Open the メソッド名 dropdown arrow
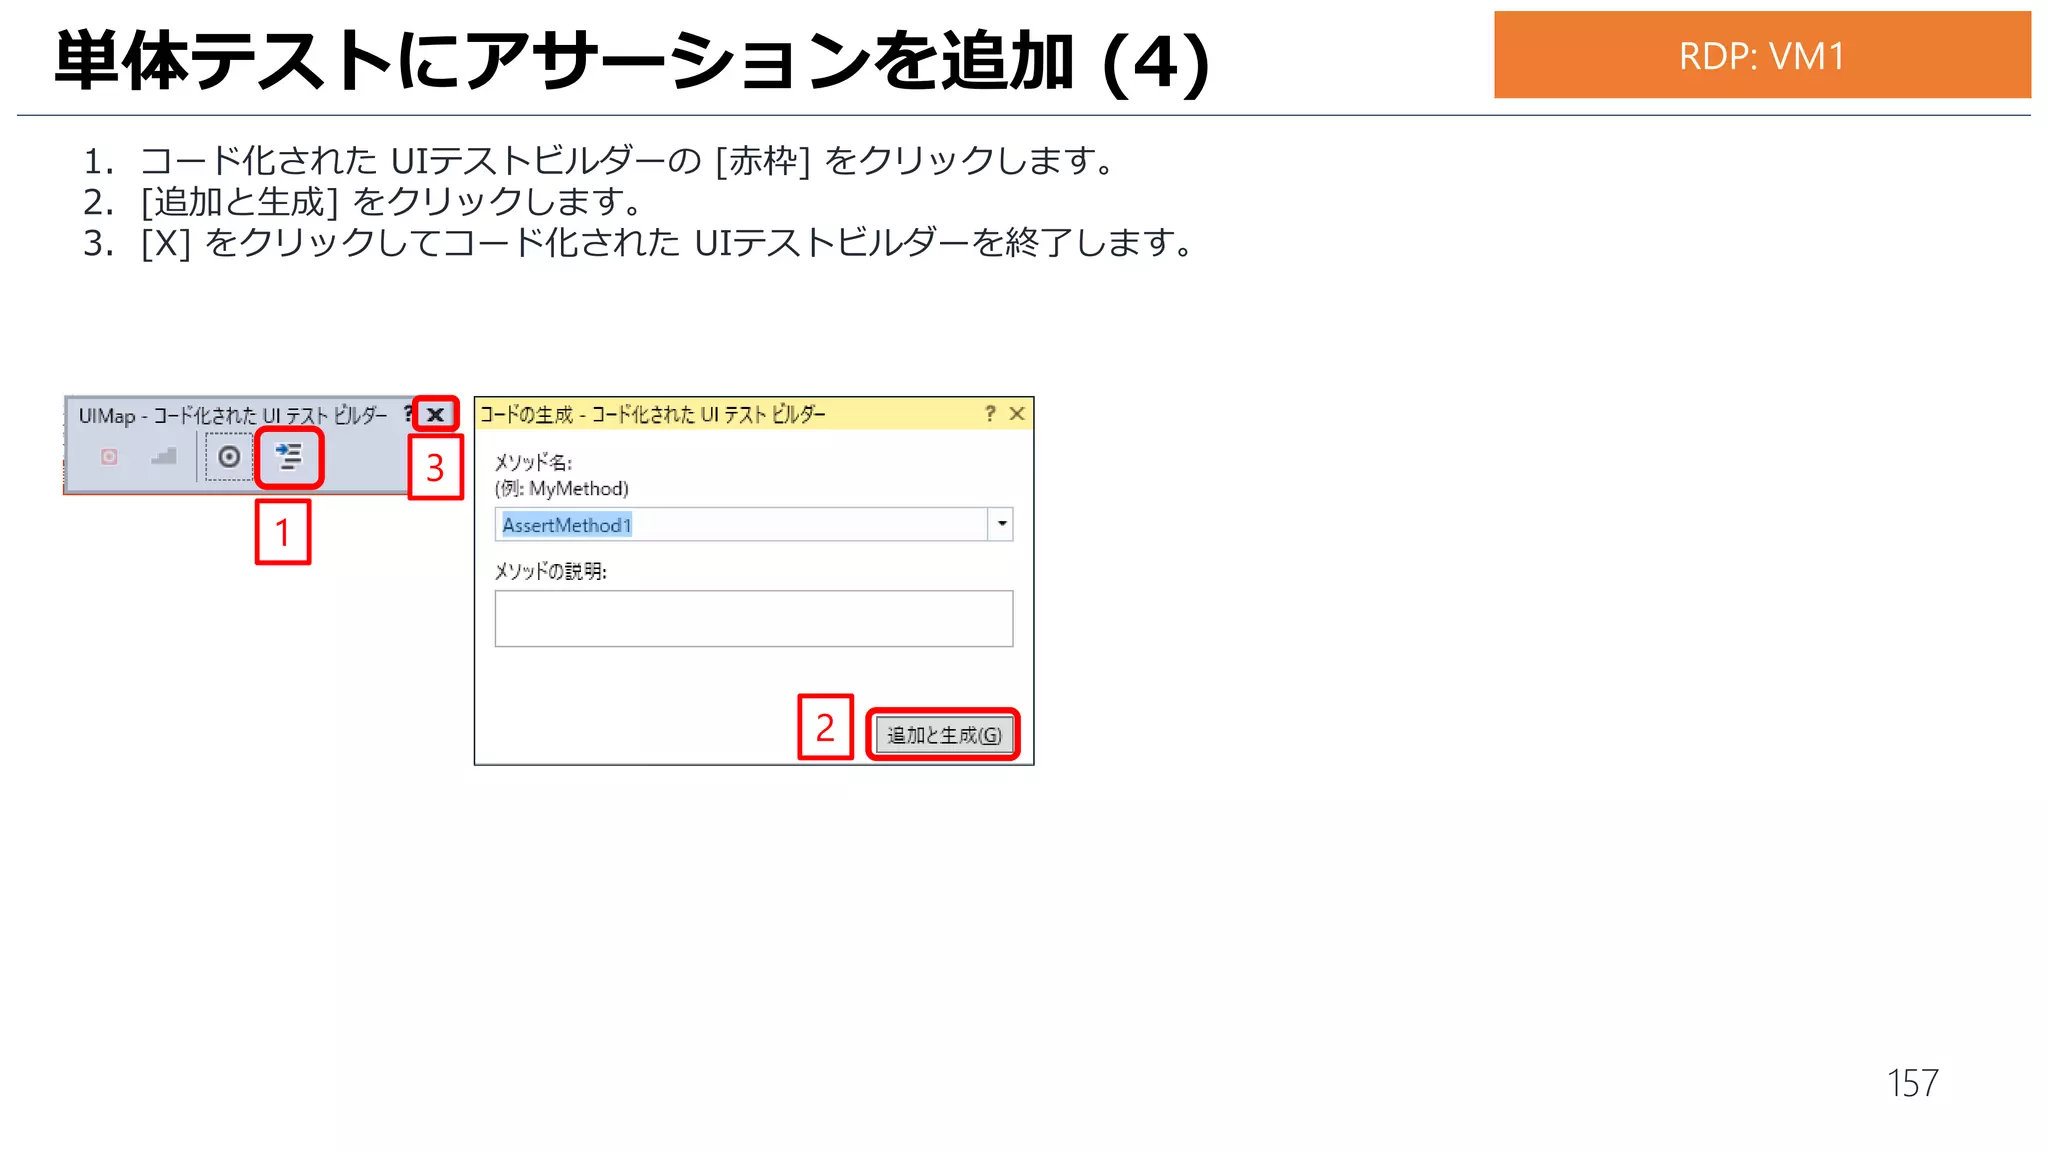 coord(1001,524)
